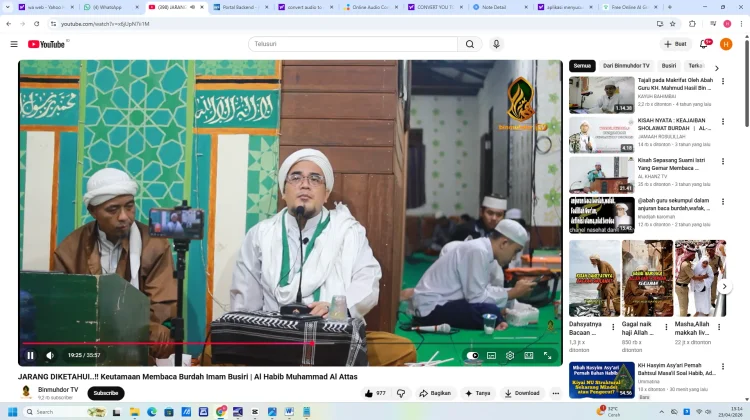This screenshot has width=750, height=420.
Task: Download the video
Action: 522,393
